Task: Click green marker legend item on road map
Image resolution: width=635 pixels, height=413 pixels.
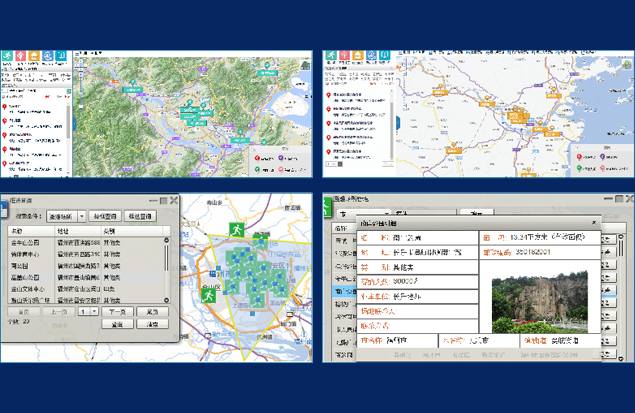Action: (587, 168)
